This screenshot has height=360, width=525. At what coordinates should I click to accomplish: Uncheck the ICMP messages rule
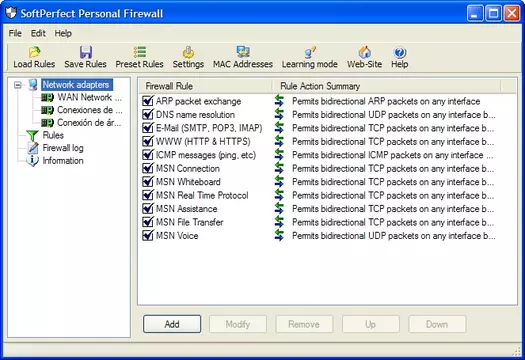[x=148, y=155]
